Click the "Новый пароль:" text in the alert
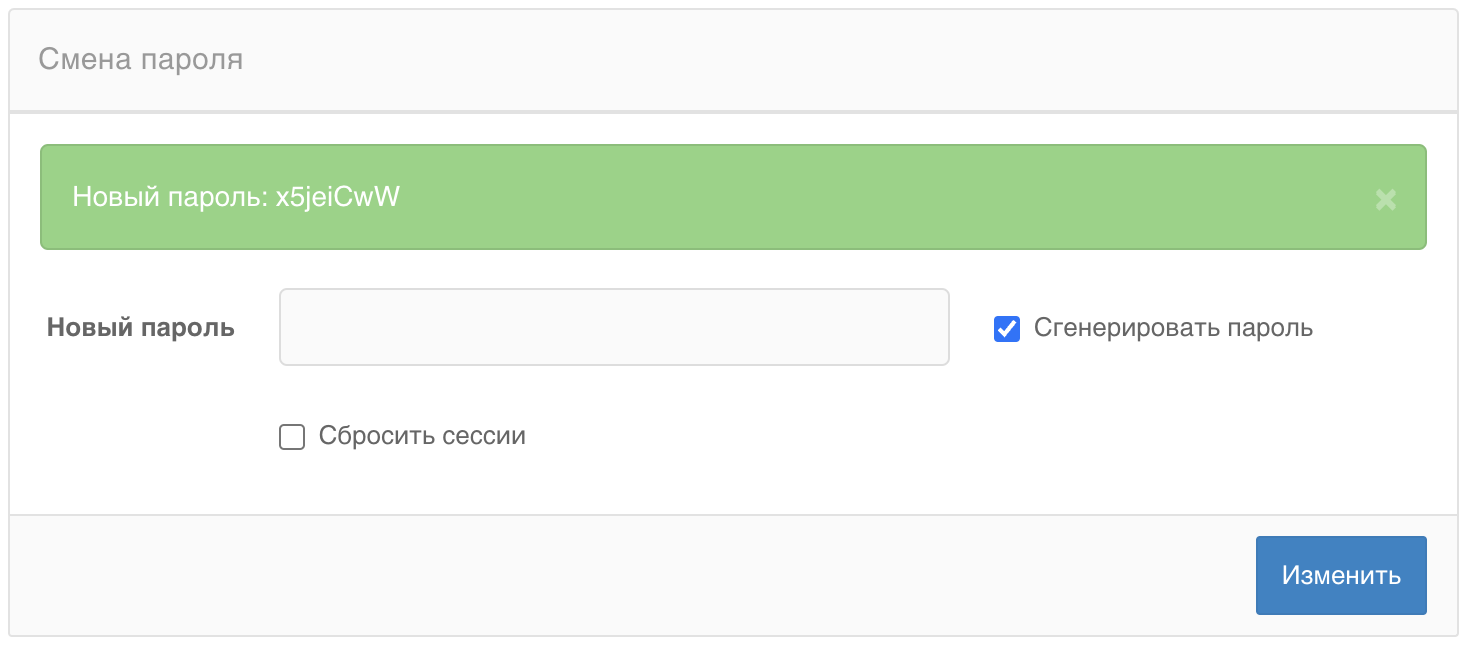 tap(170, 197)
